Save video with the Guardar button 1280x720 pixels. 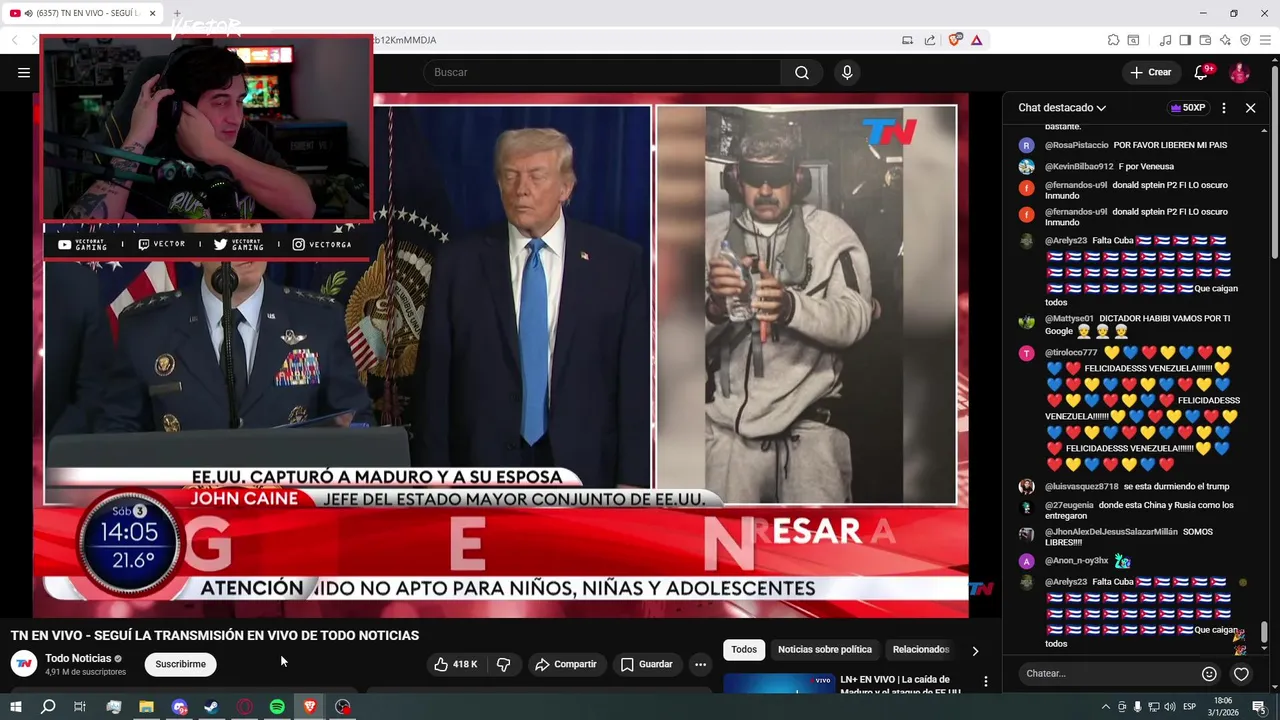tap(646, 664)
